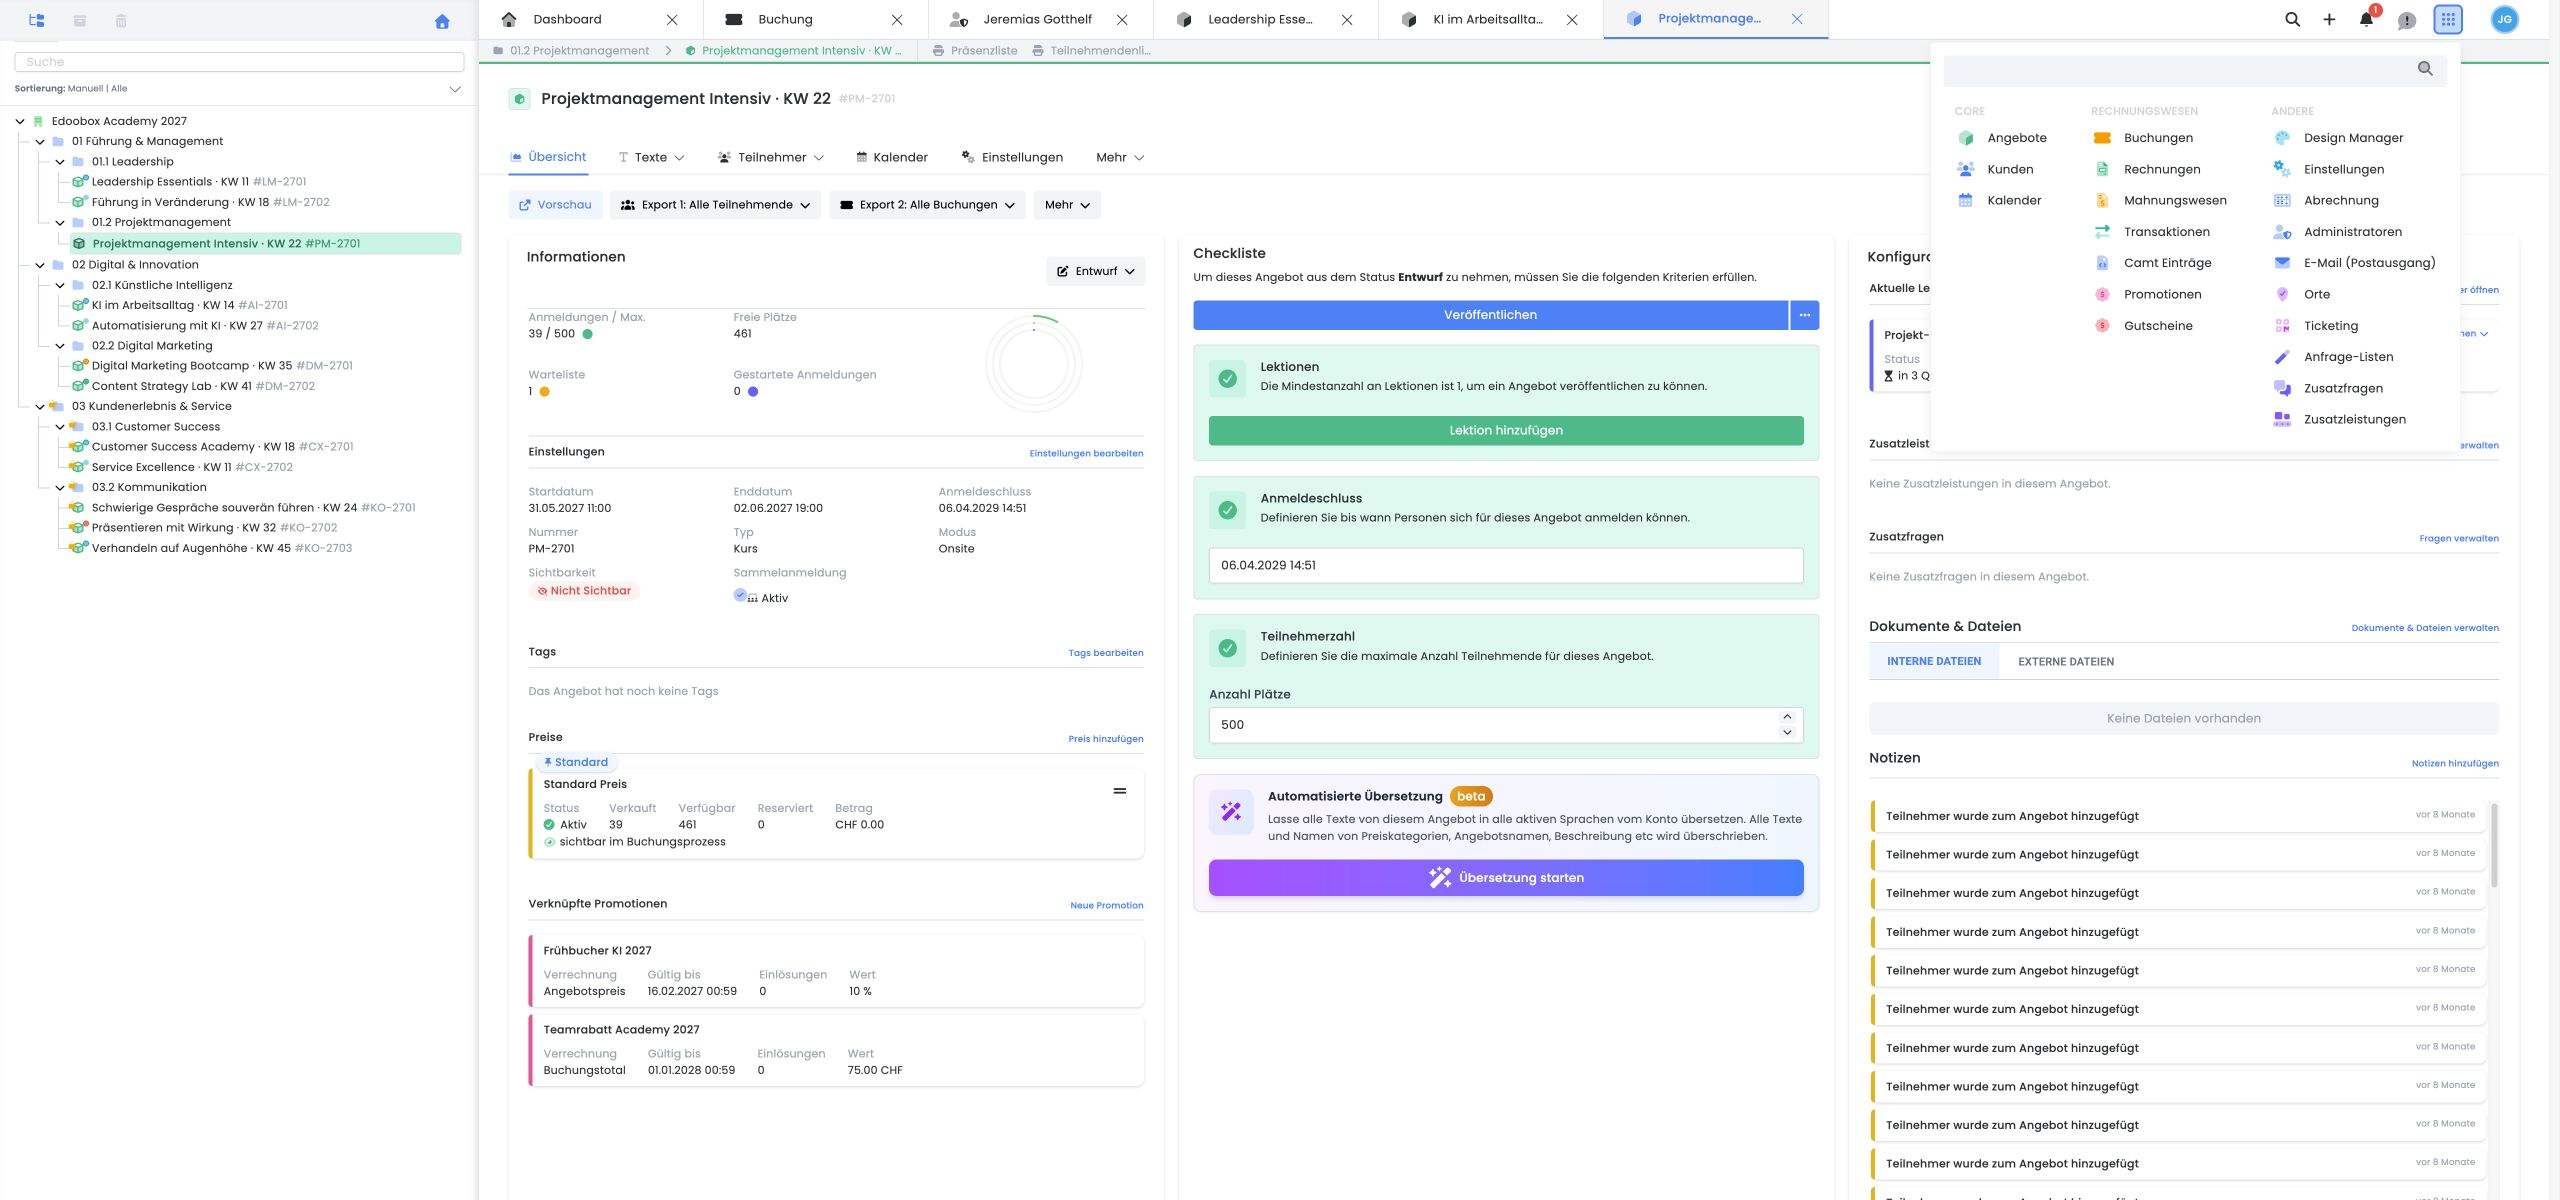2560x1200 pixels.
Task: Click the tree view icon in sidebar header
Action: pyautogui.click(x=37, y=20)
